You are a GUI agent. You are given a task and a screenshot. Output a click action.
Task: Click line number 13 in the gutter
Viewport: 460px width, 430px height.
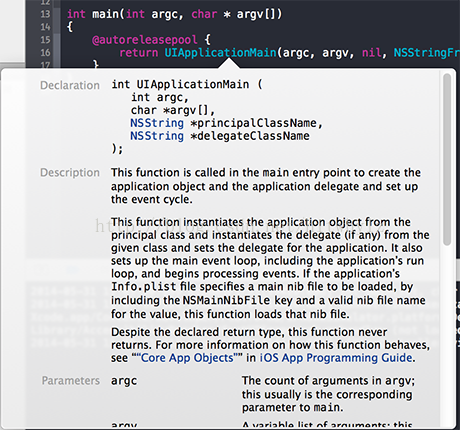tap(45, 14)
